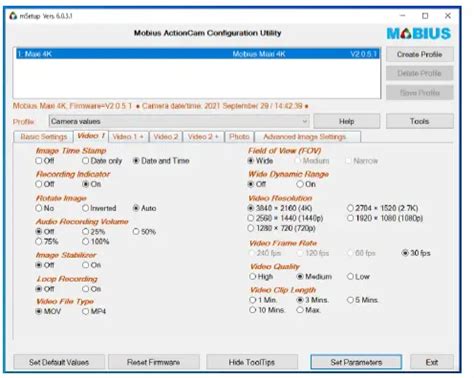Click the Video Resolution heading
Image resolution: width=474 pixels, height=378 pixels.
[280, 198]
